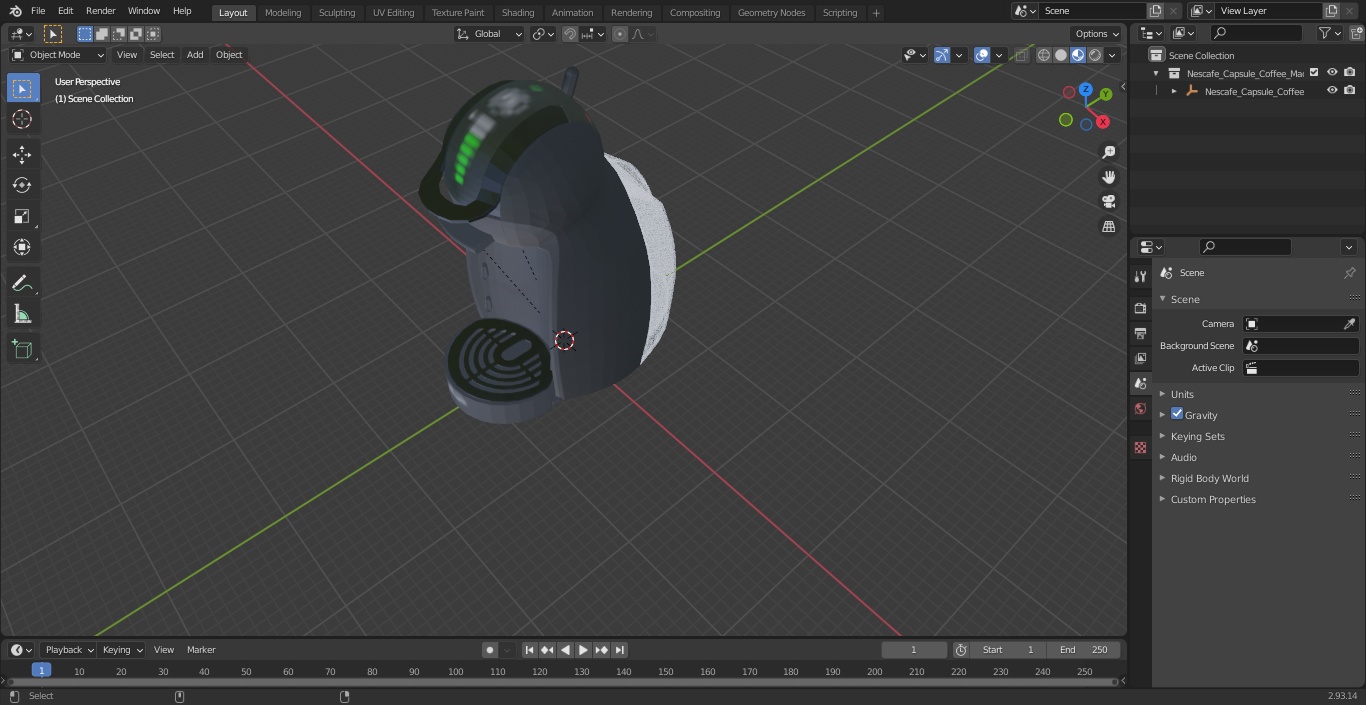Click the End frame 250 field

point(1086,650)
